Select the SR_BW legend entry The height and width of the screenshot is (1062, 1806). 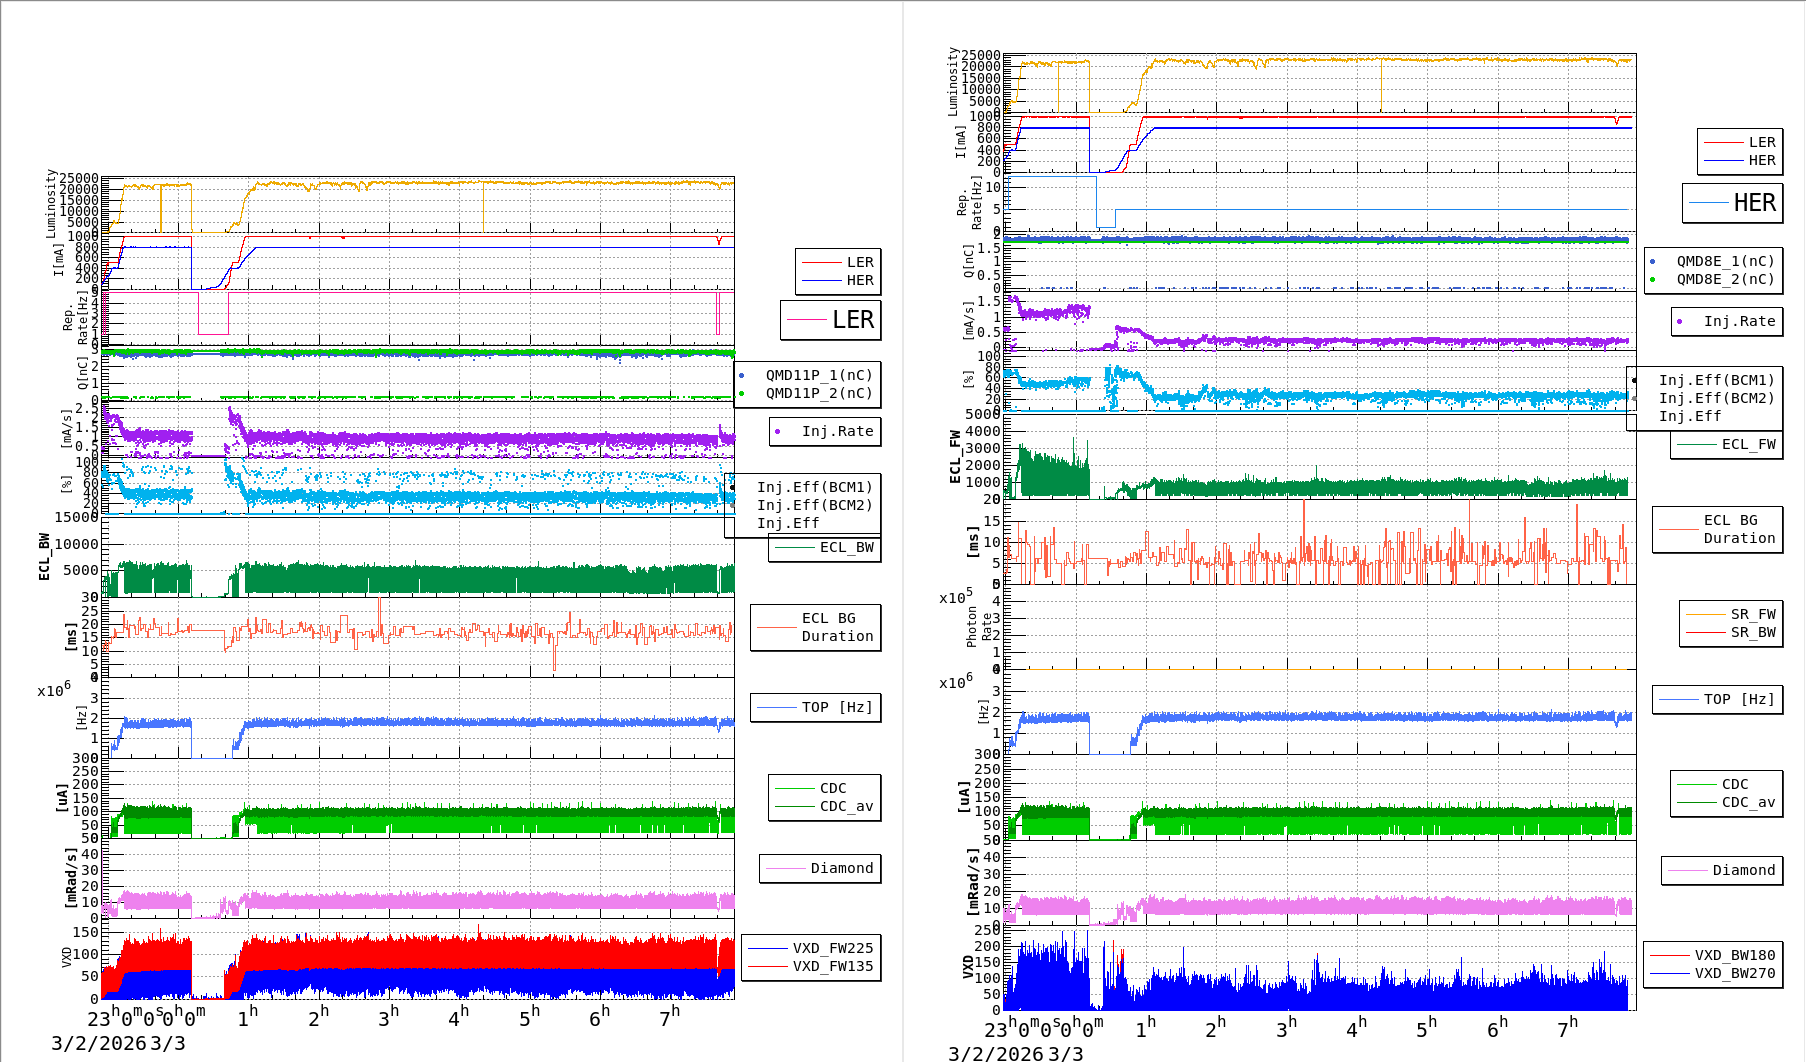(1752, 632)
